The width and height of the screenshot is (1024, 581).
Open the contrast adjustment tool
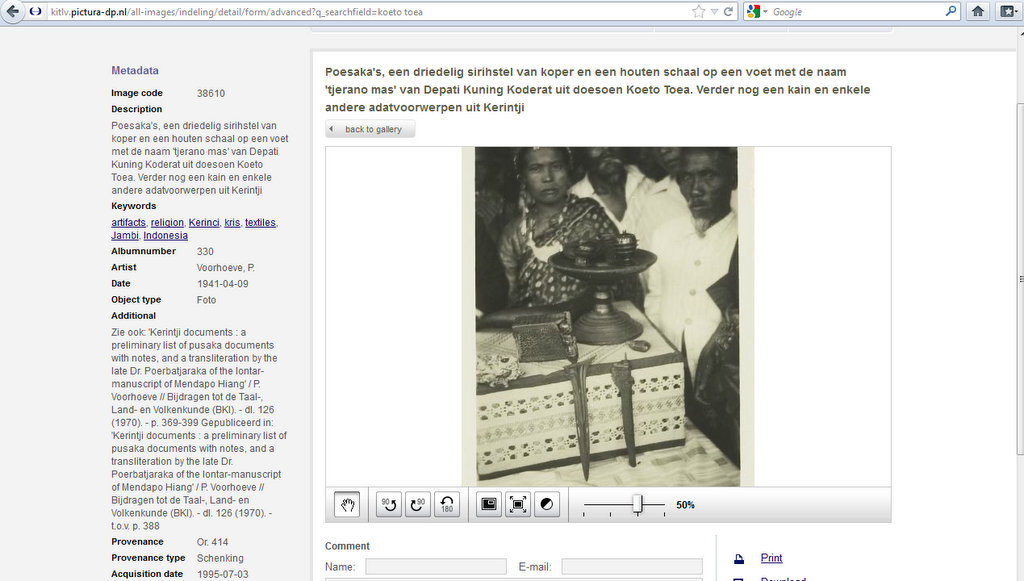547,505
